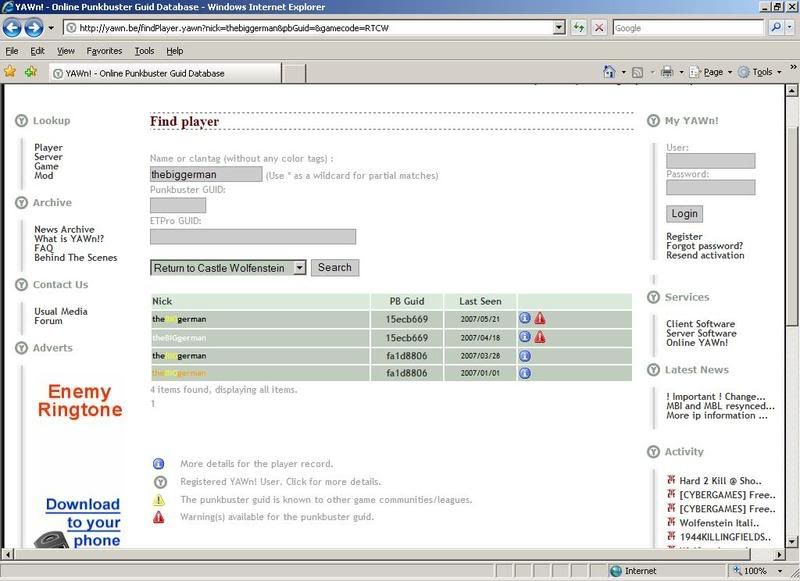Click the Password input field

[711, 187]
